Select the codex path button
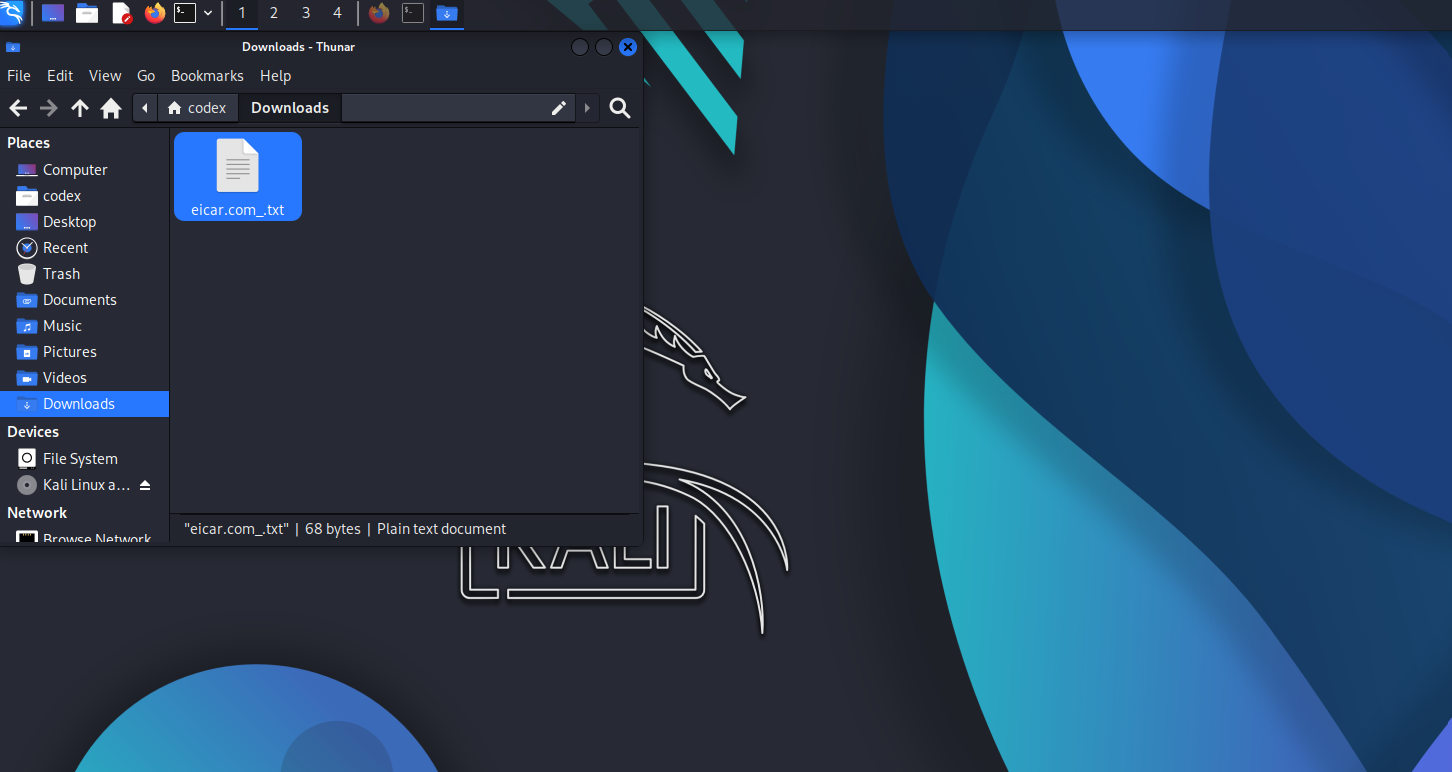Image resolution: width=1452 pixels, height=772 pixels. 198,108
